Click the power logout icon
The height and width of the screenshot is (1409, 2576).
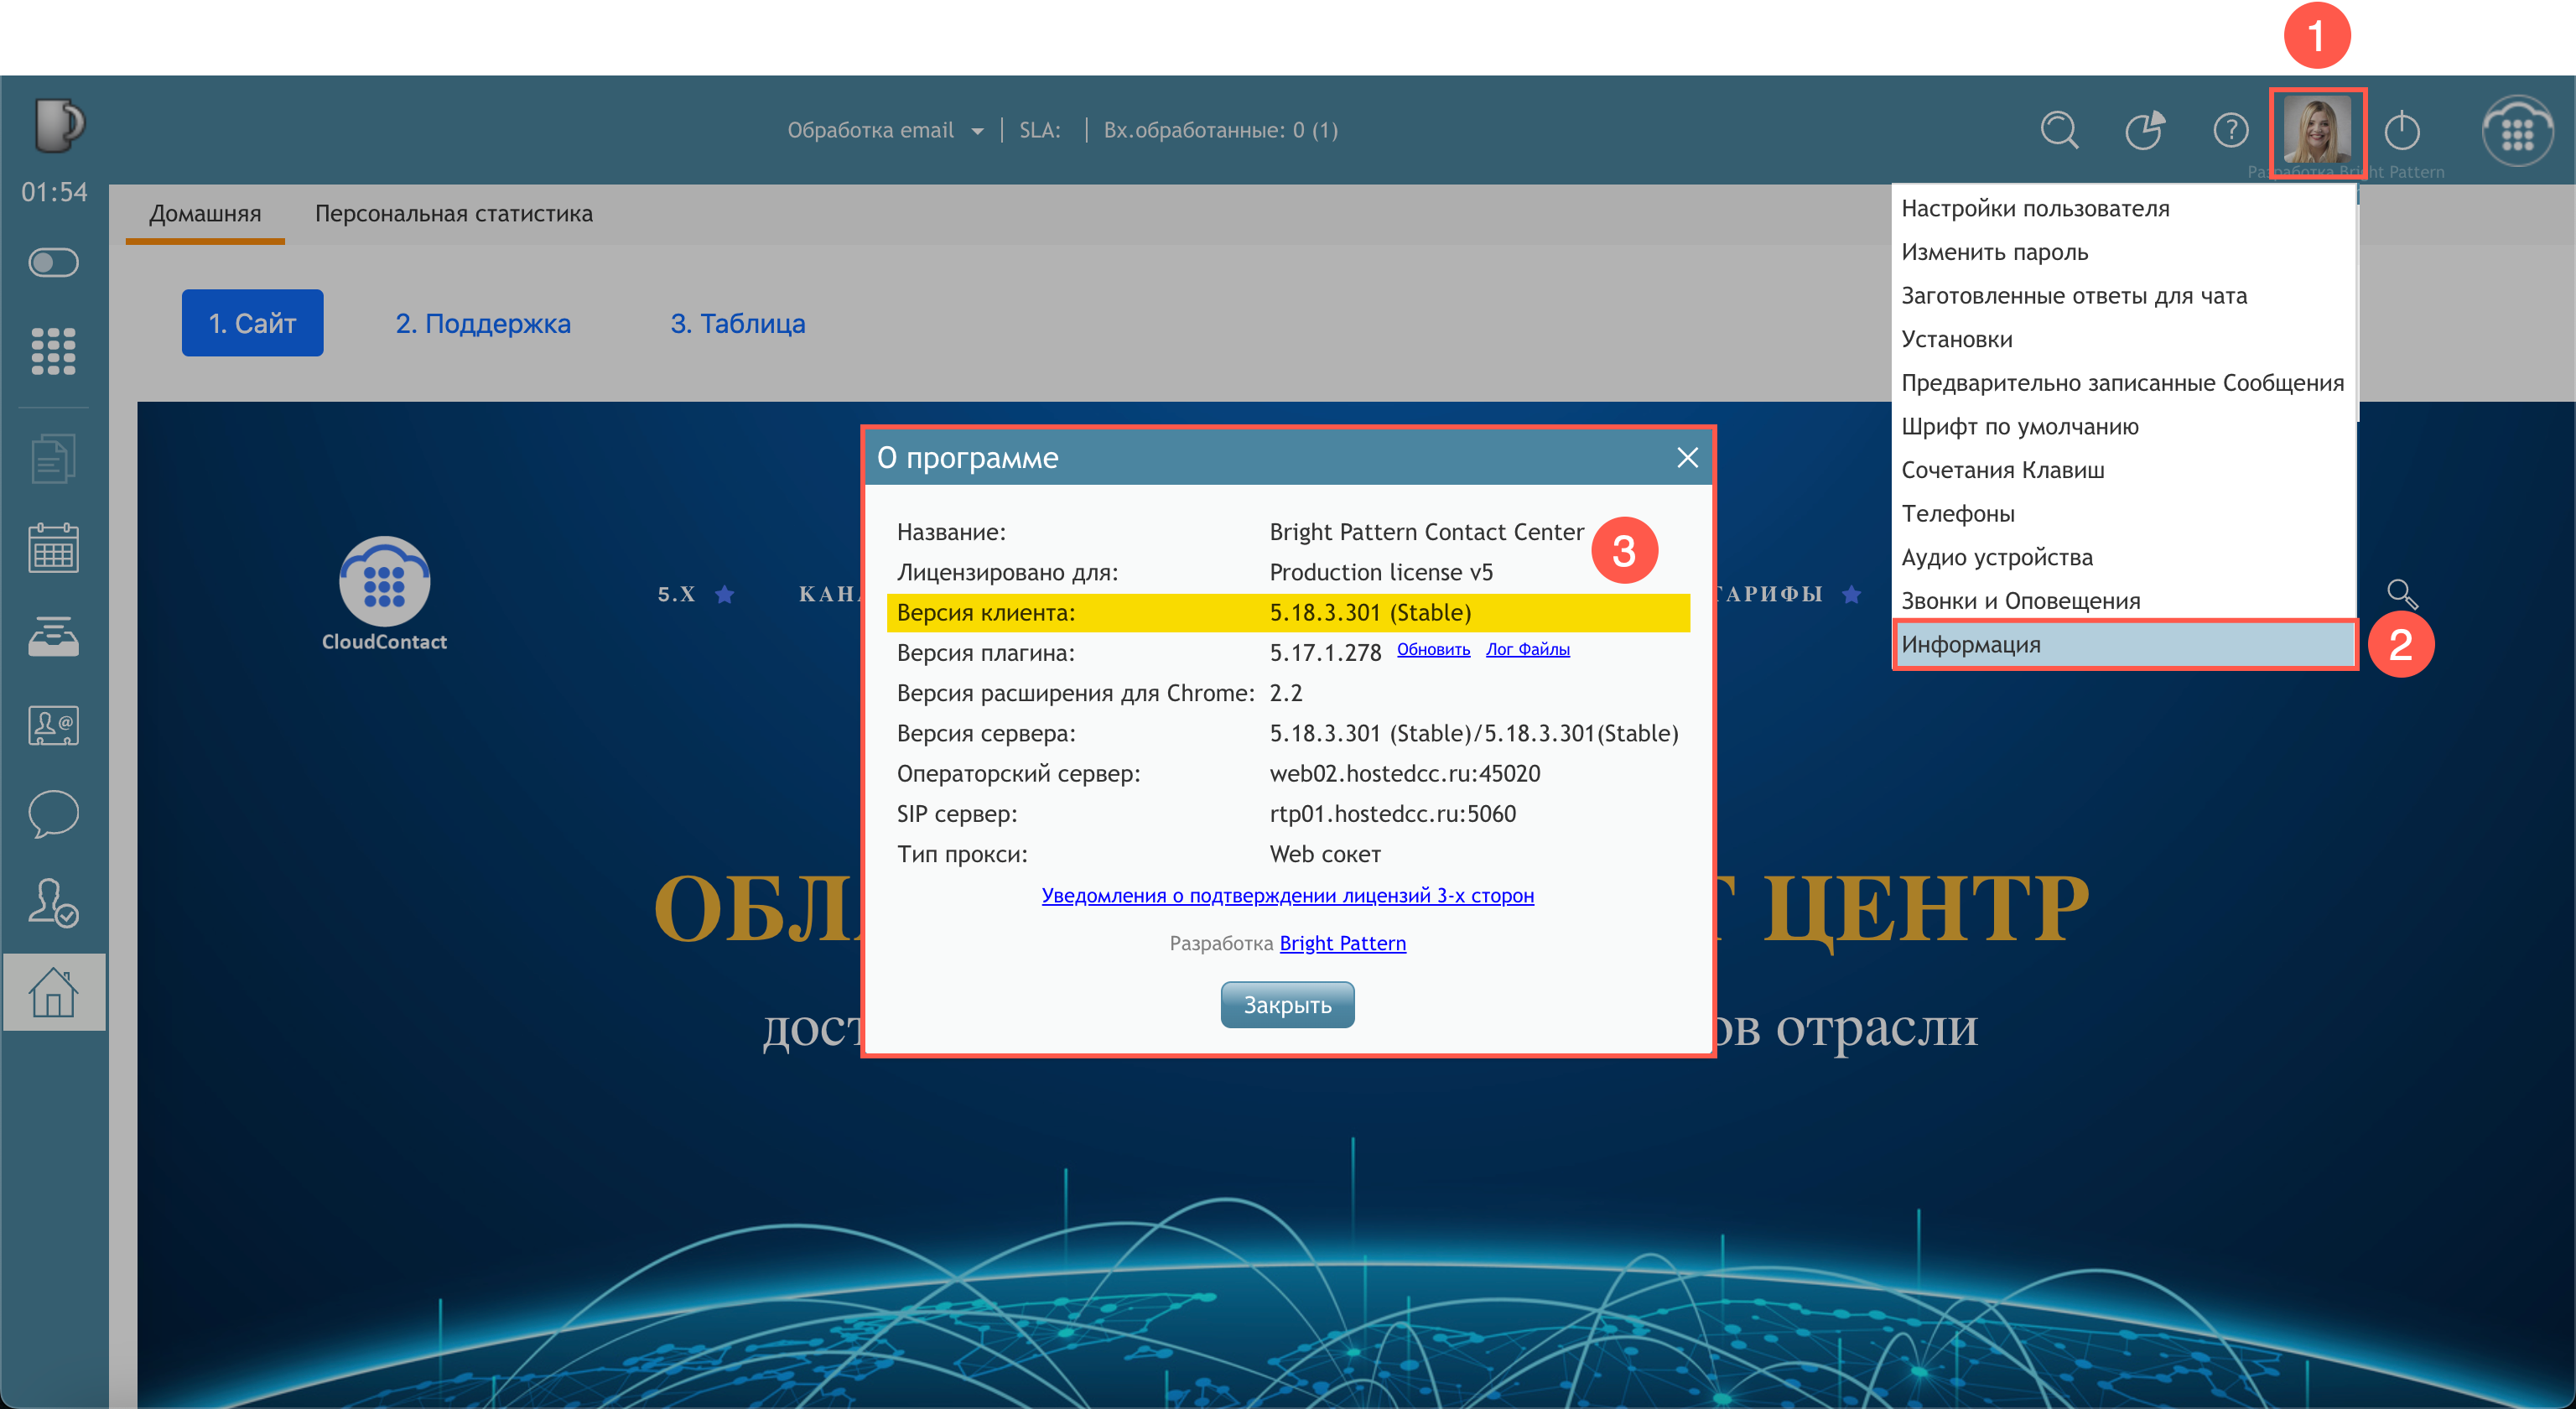click(x=2402, y=130)
